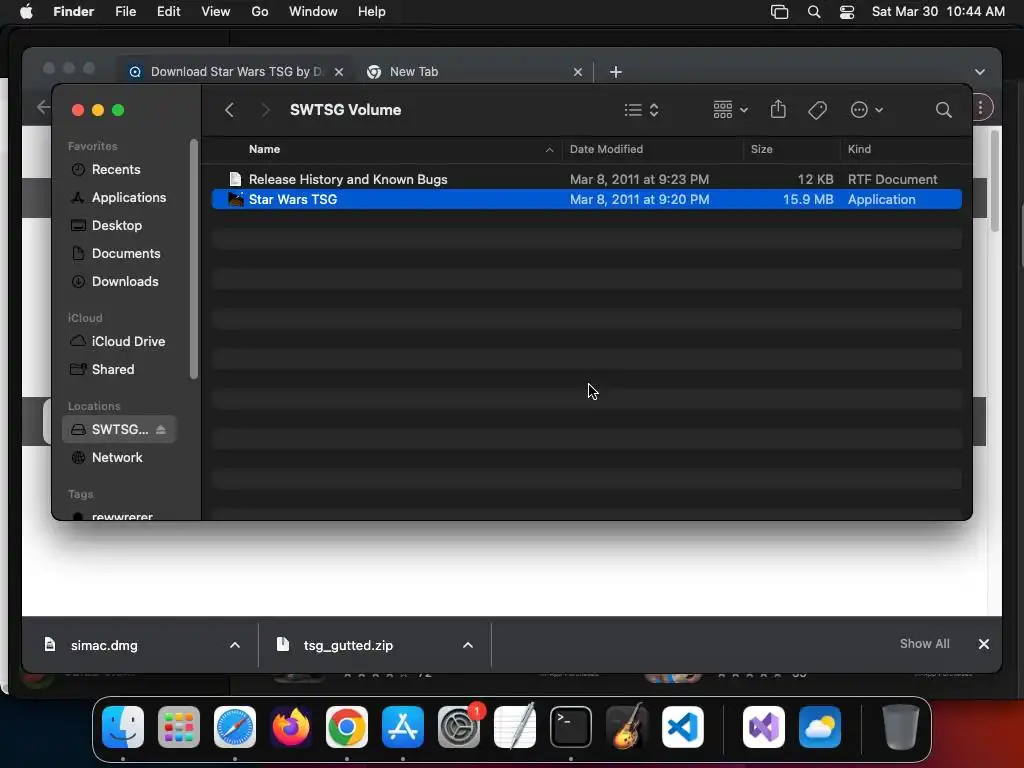Viewport: 1024px width, 768px height.
Task: Eject the SWTSG volume
Action: pyautogui.click(x=161, y=430)
